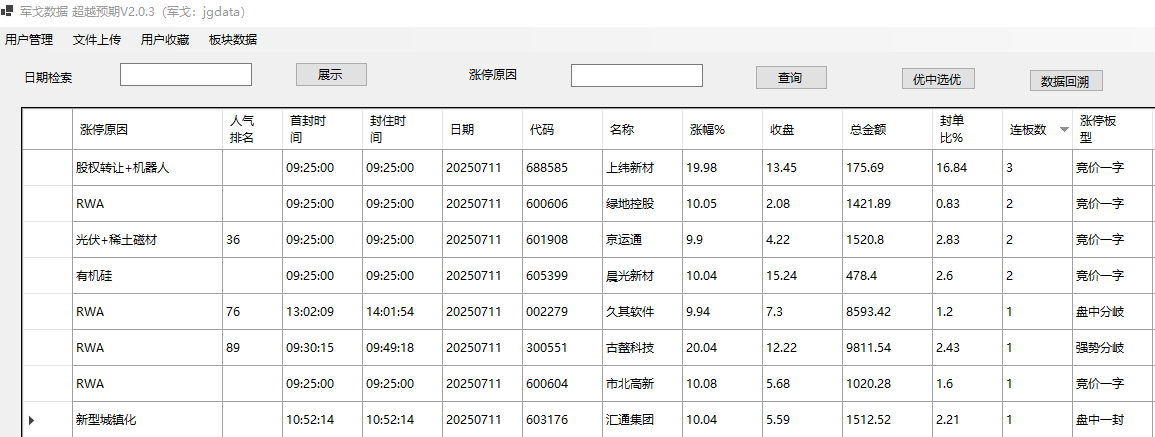
Task: Select sealed time 14:01:54
Action: 402,312
